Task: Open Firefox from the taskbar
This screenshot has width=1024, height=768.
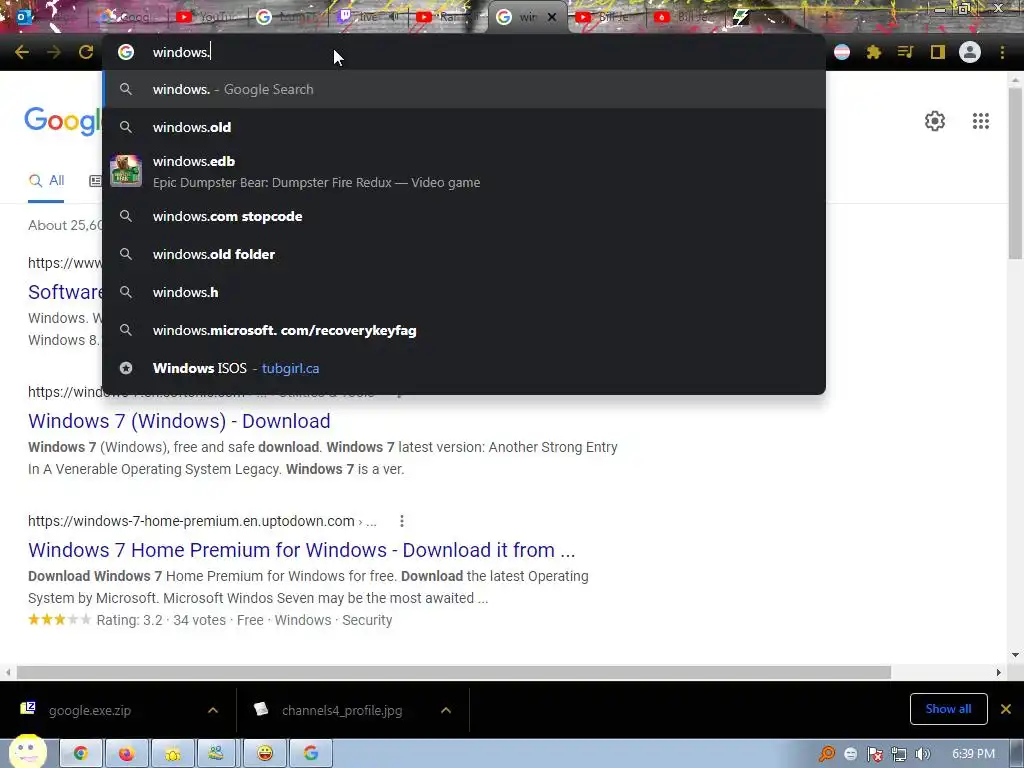Action: [127, 754]
